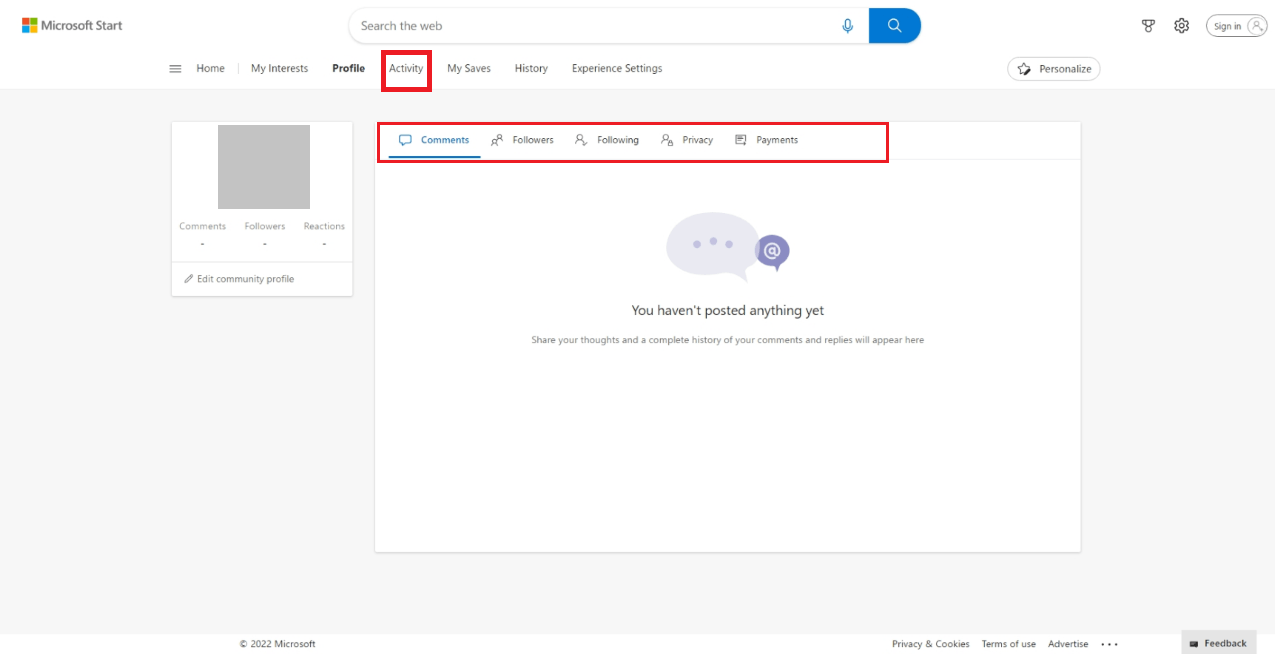Open the History nav item
The height and width of the screenshot is (658, 1278).
(x=531, y=69)
